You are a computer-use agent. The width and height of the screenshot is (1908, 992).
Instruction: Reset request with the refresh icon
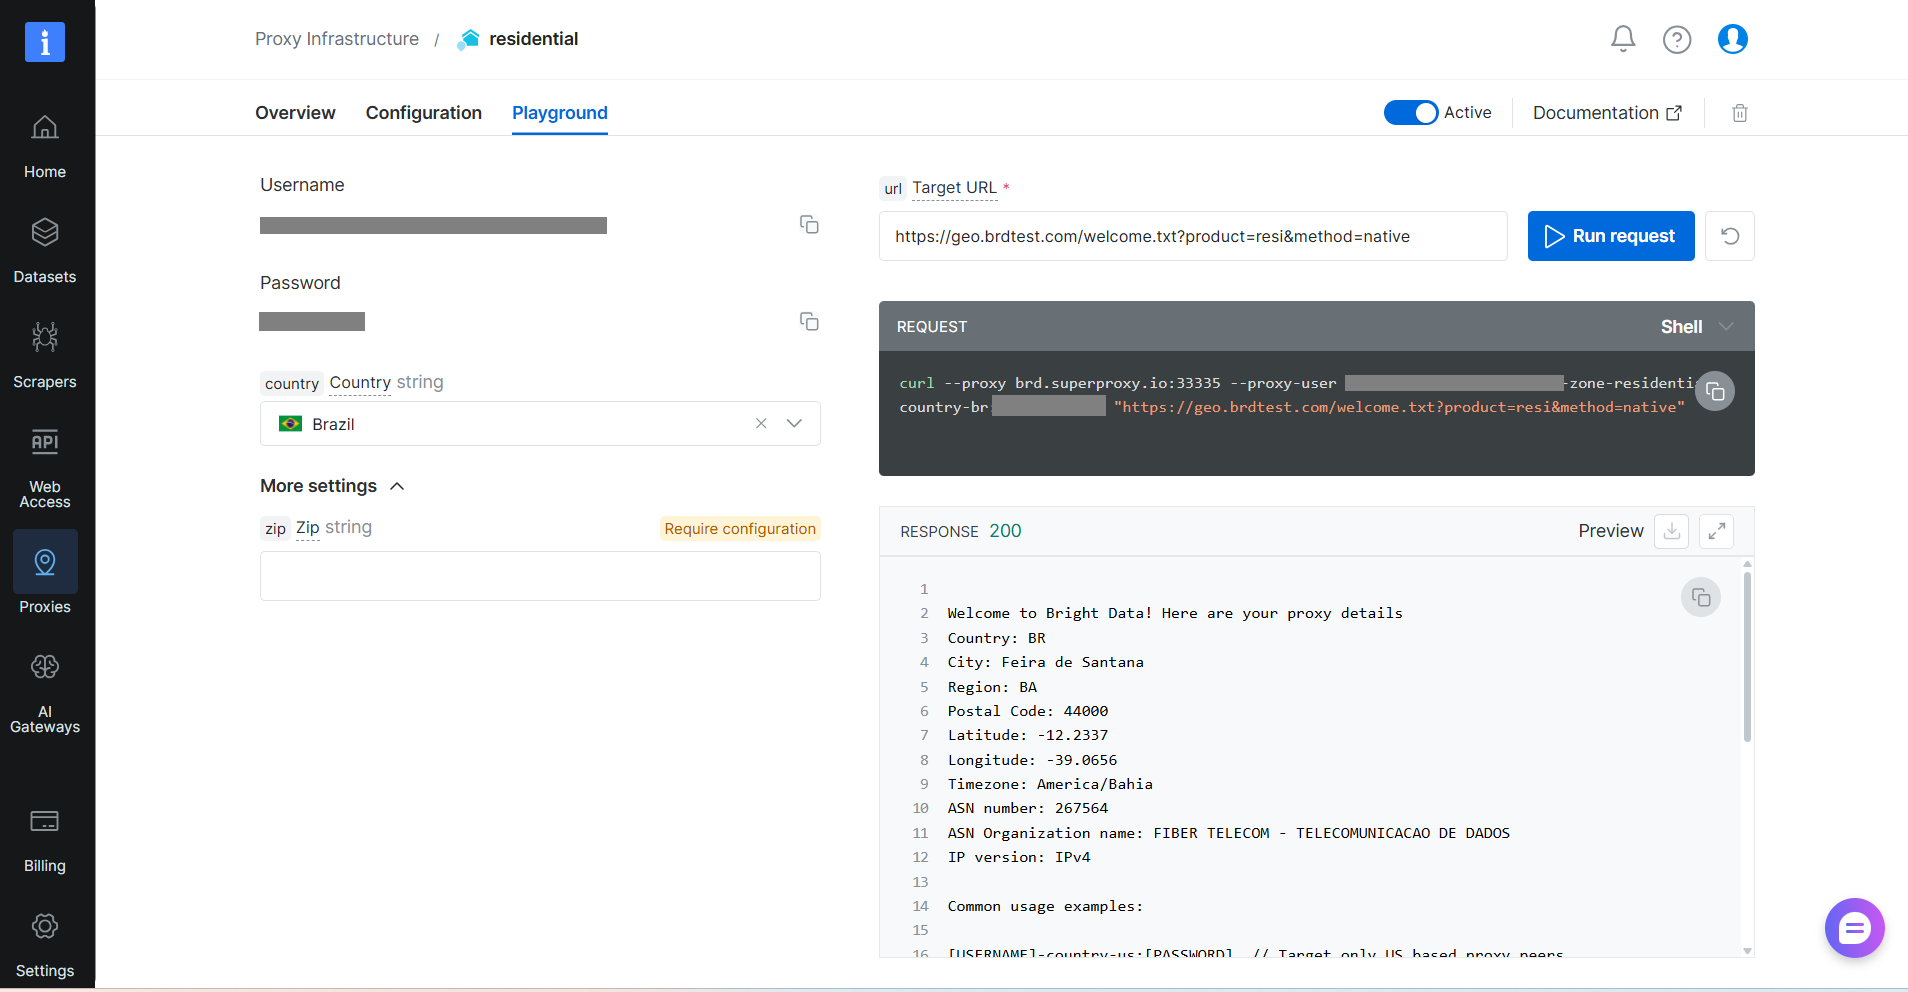[1730, 236]
